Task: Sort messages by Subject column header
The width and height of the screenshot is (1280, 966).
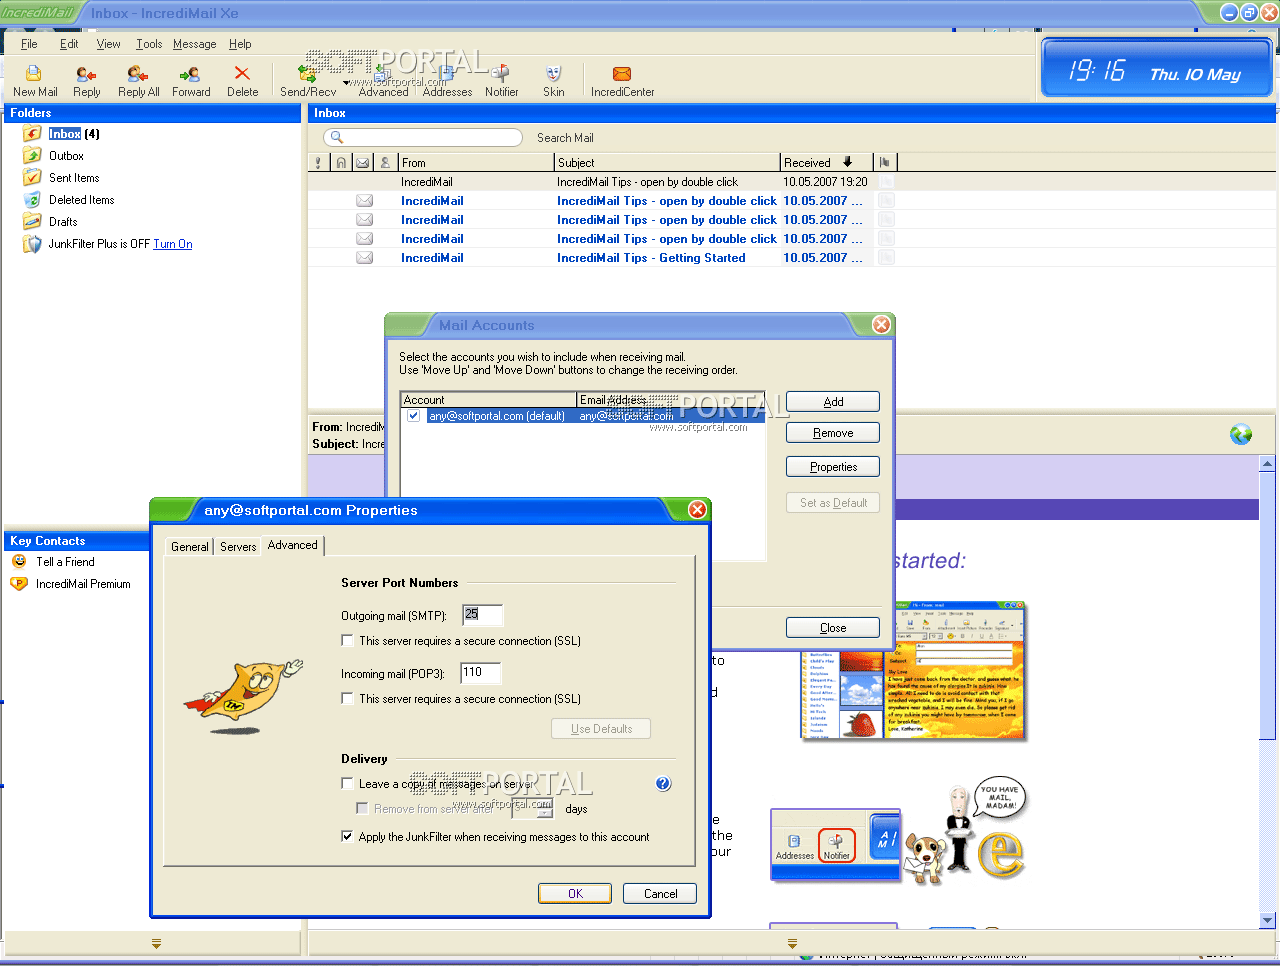Action: click(x=667, y=162)
